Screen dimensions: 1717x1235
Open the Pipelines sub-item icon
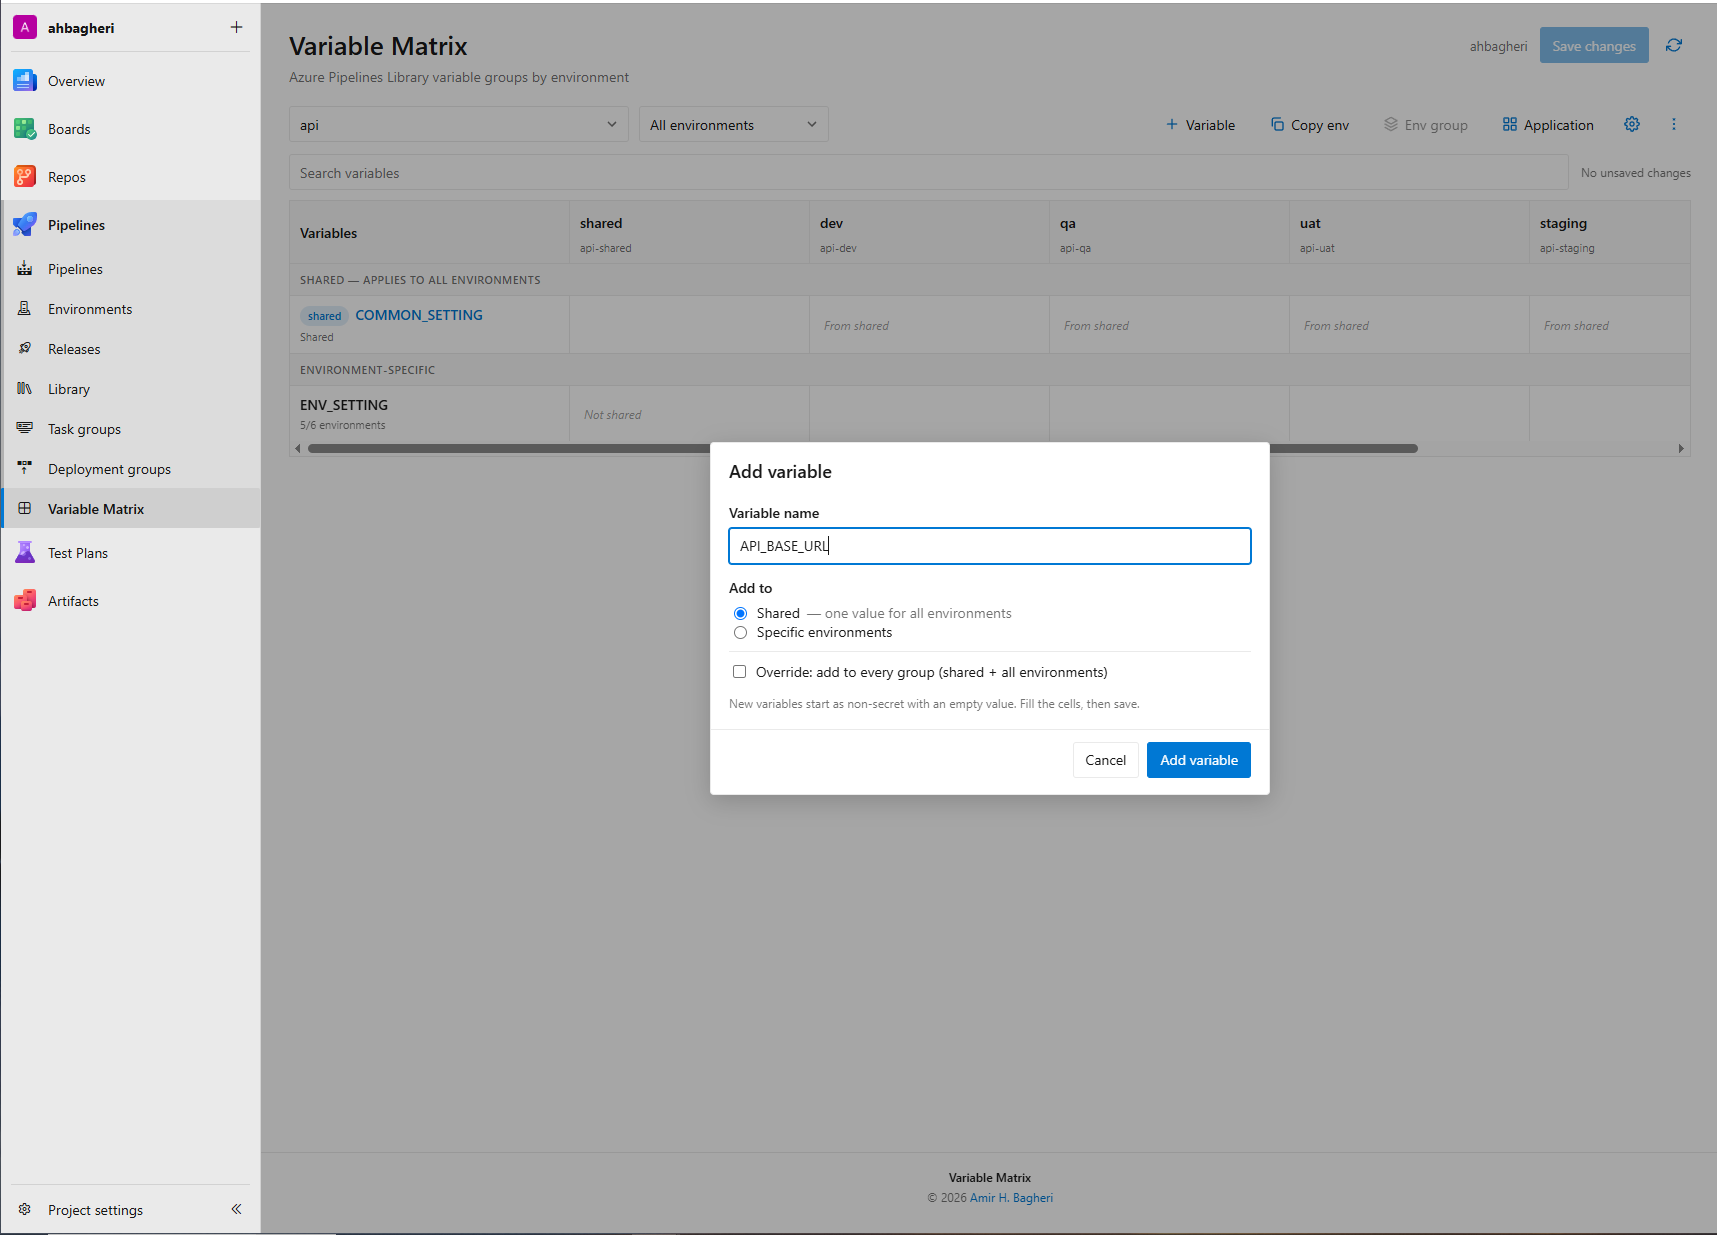[25, 269]
